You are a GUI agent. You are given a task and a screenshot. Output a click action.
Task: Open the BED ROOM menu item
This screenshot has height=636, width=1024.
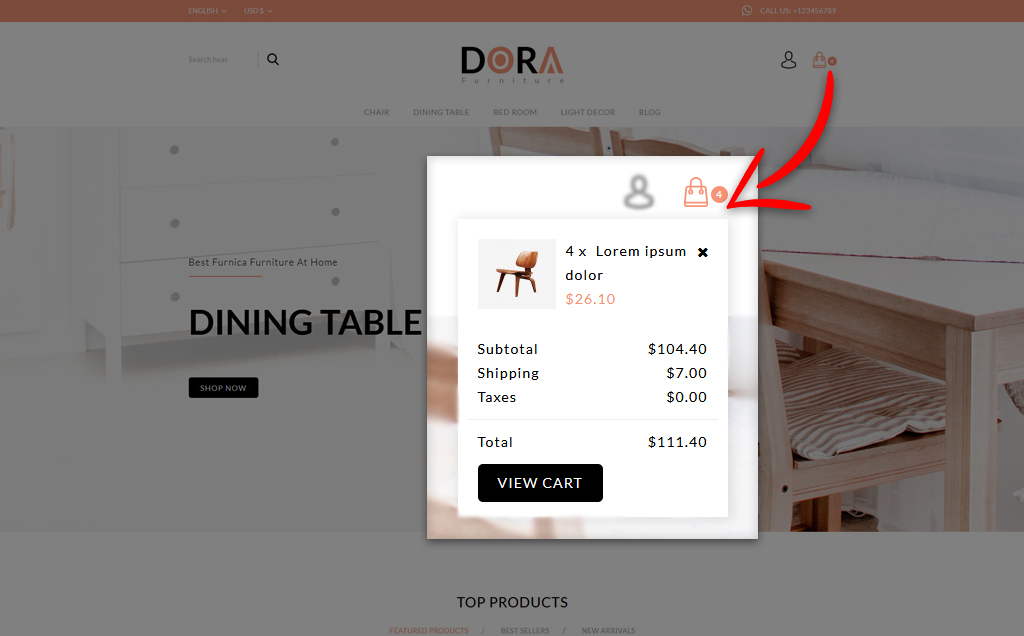[515, 112]
